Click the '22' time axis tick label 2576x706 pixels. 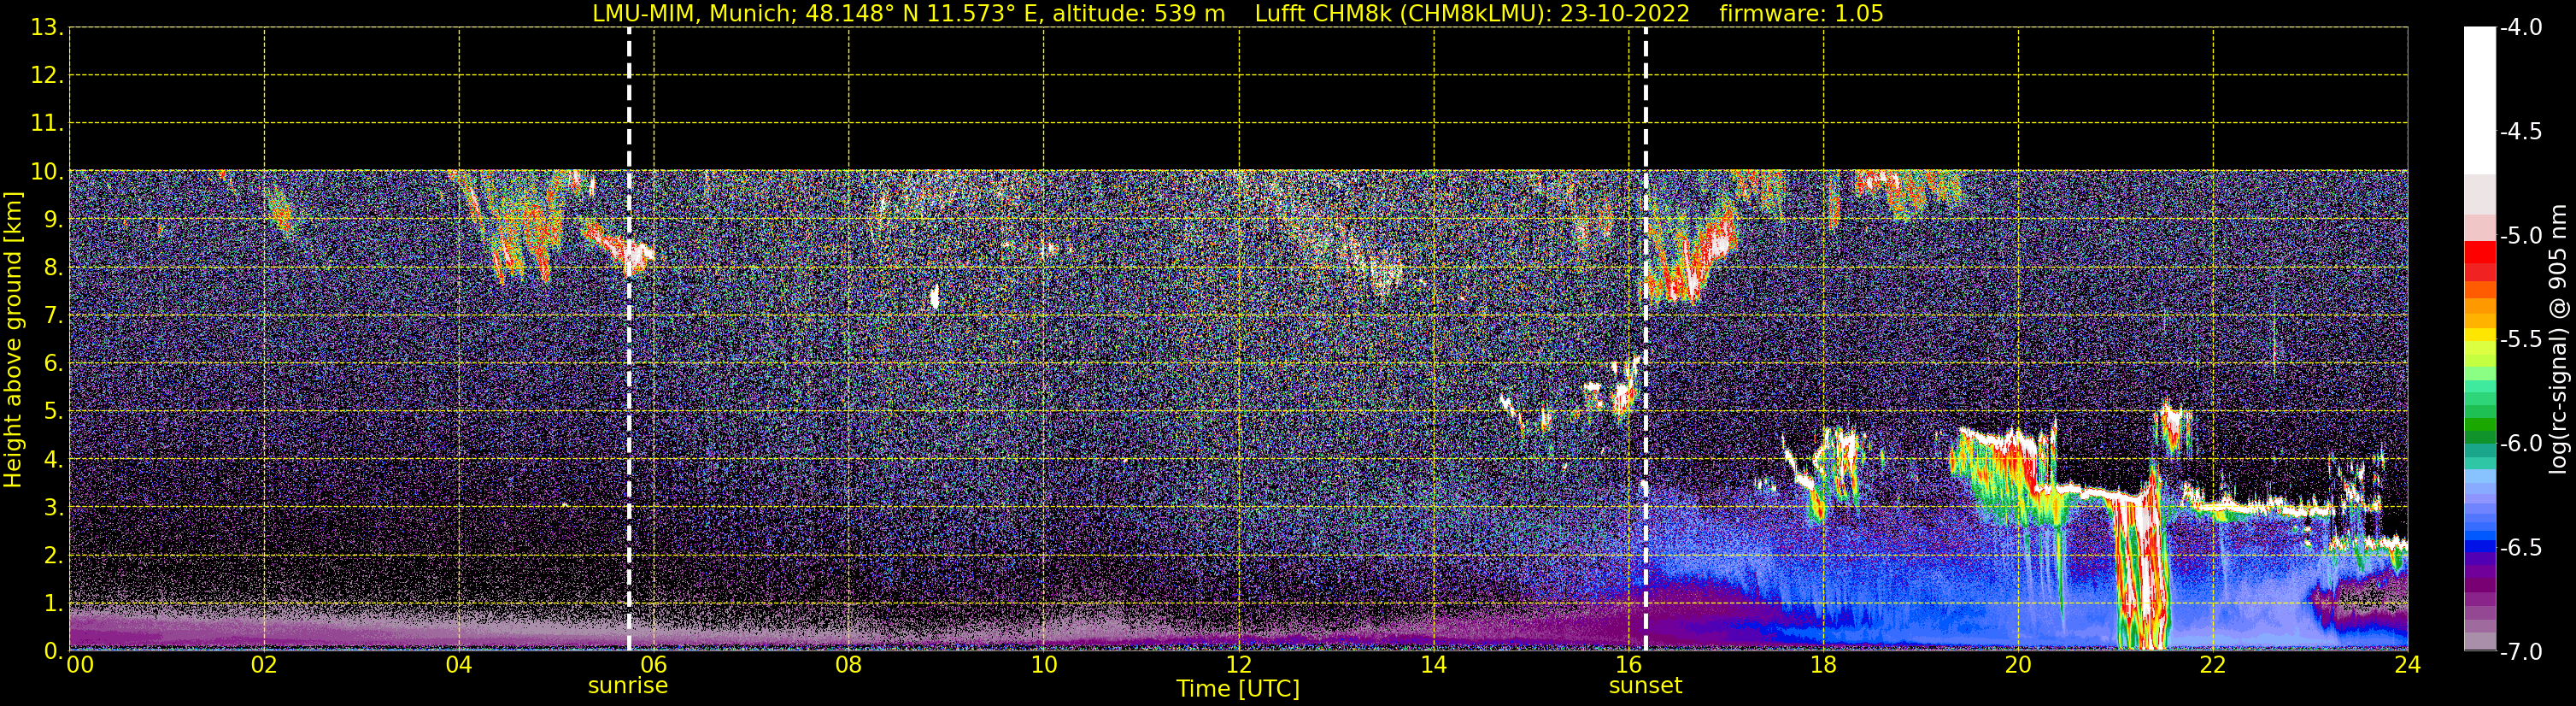pyautogui.click(x=2214, y=665)
